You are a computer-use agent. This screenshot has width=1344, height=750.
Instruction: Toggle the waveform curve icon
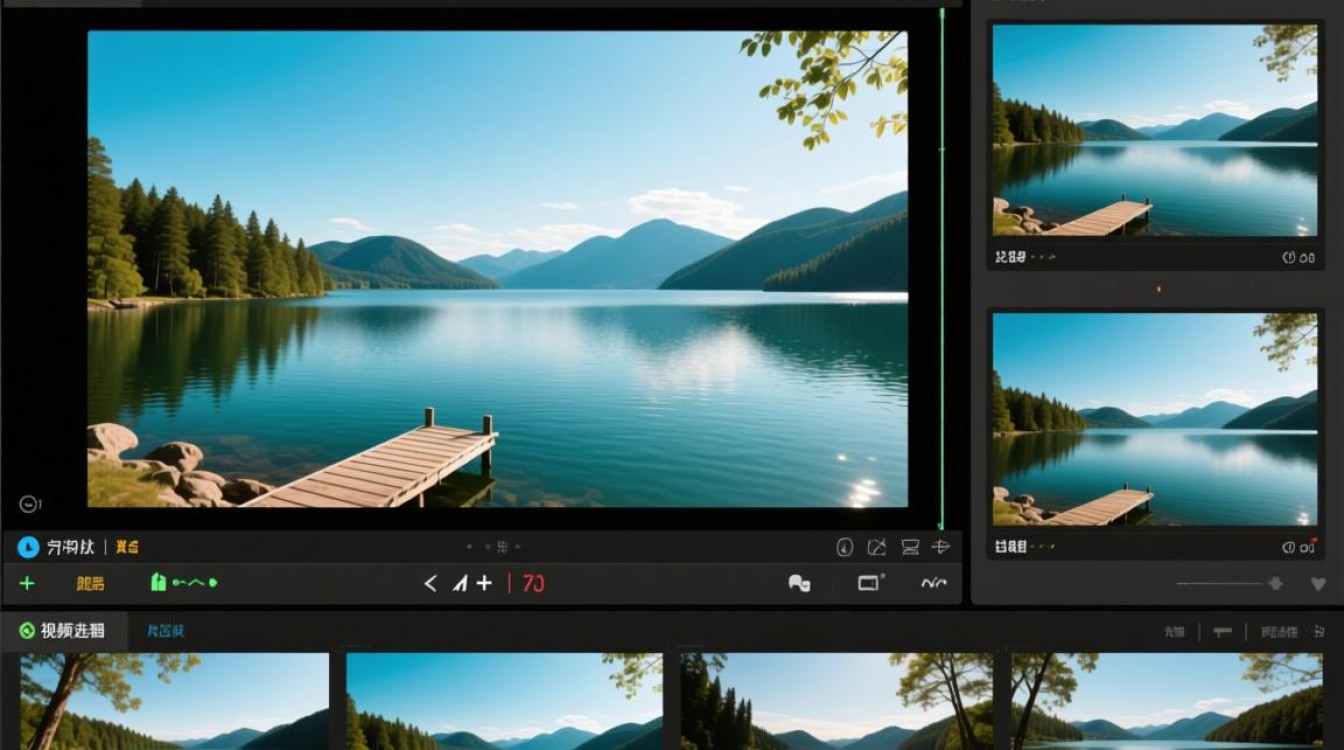coord(934,583)
